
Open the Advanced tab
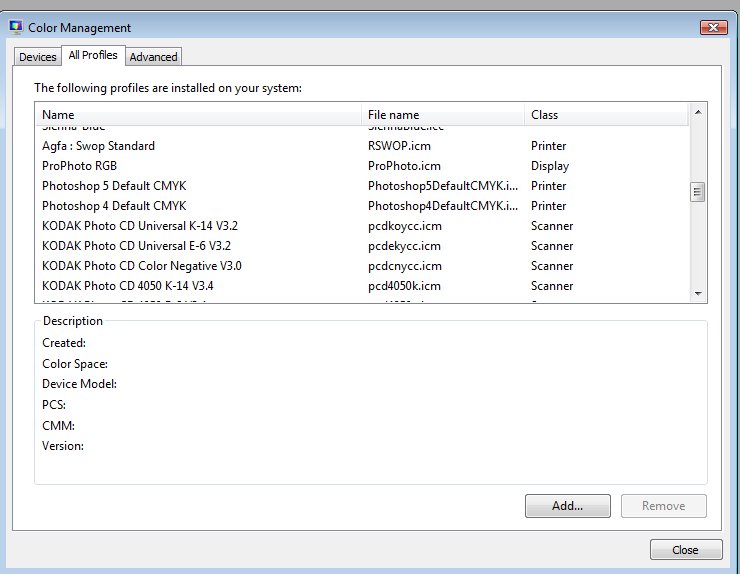153,57
